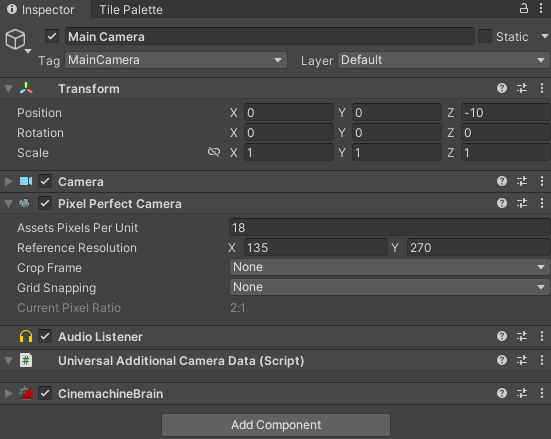Click Position X field
The height and width of the screenshot is (439, 551).
pos(289,113)
